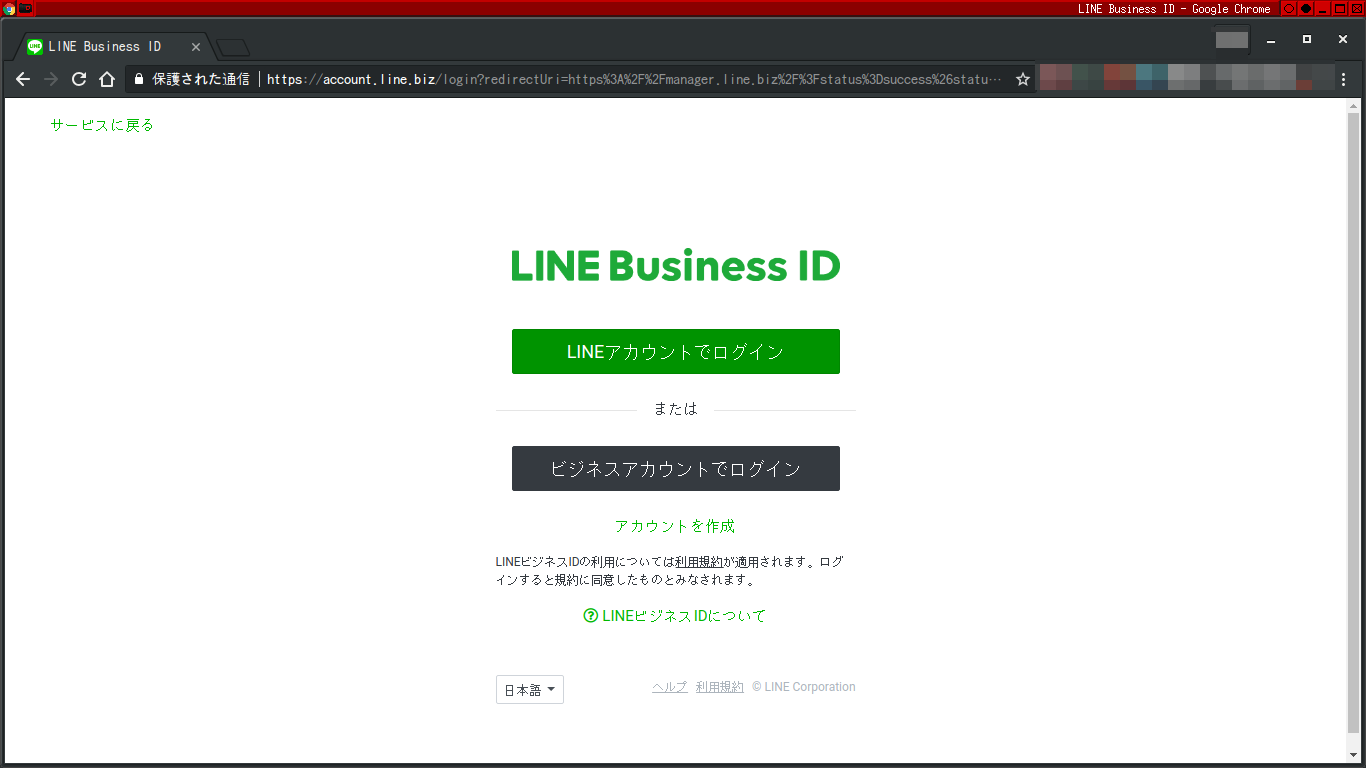Open the アカウントを作成 account creation link
This screenshot has height=768, width=1366.
pos(675,525)
